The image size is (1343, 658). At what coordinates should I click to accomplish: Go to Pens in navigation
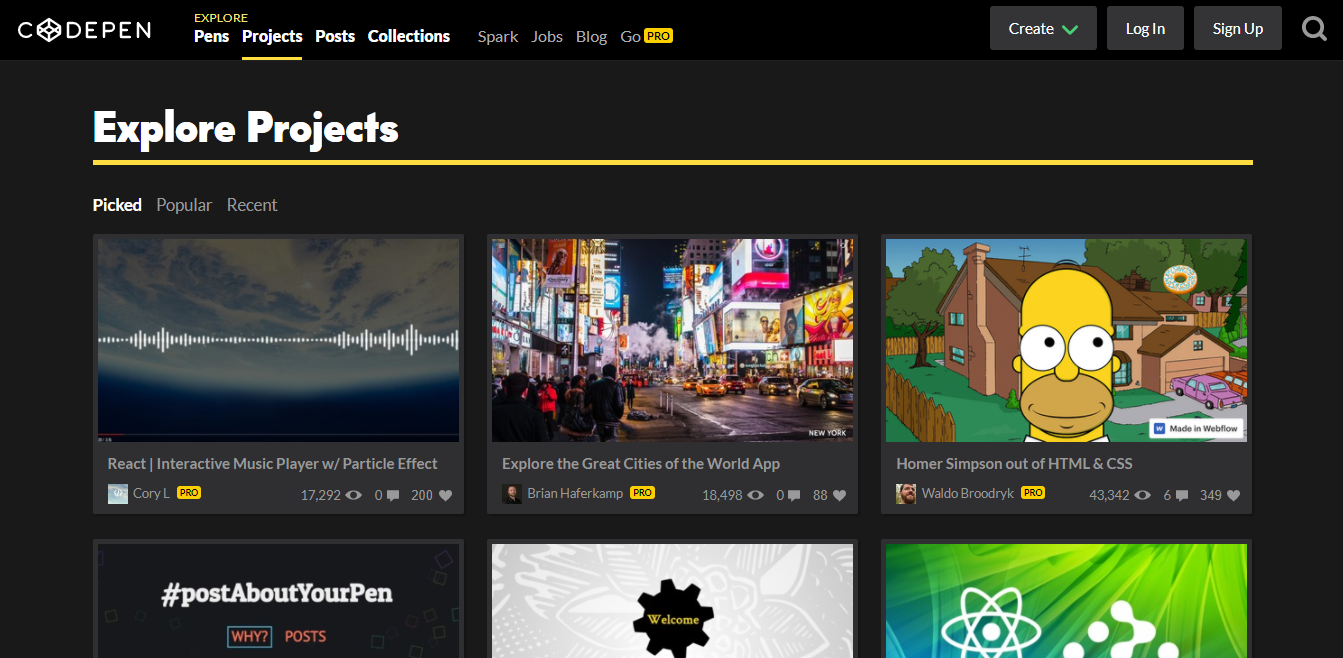tap(211, 36)
